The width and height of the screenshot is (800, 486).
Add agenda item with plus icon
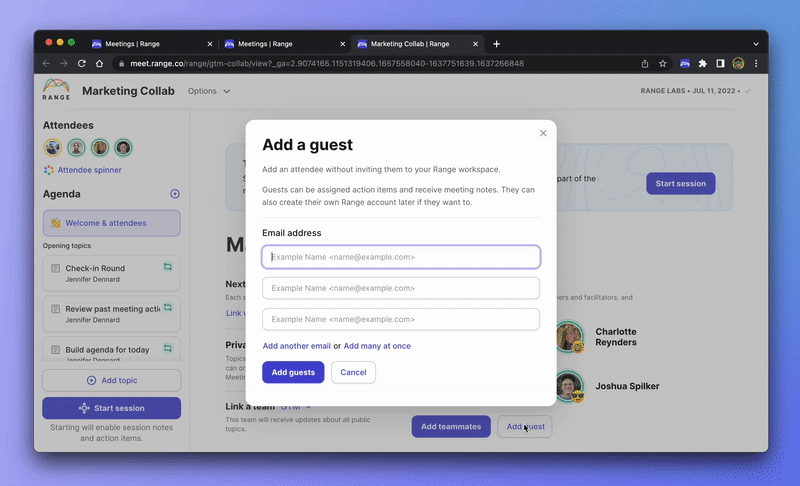click(x=175, y=194)
